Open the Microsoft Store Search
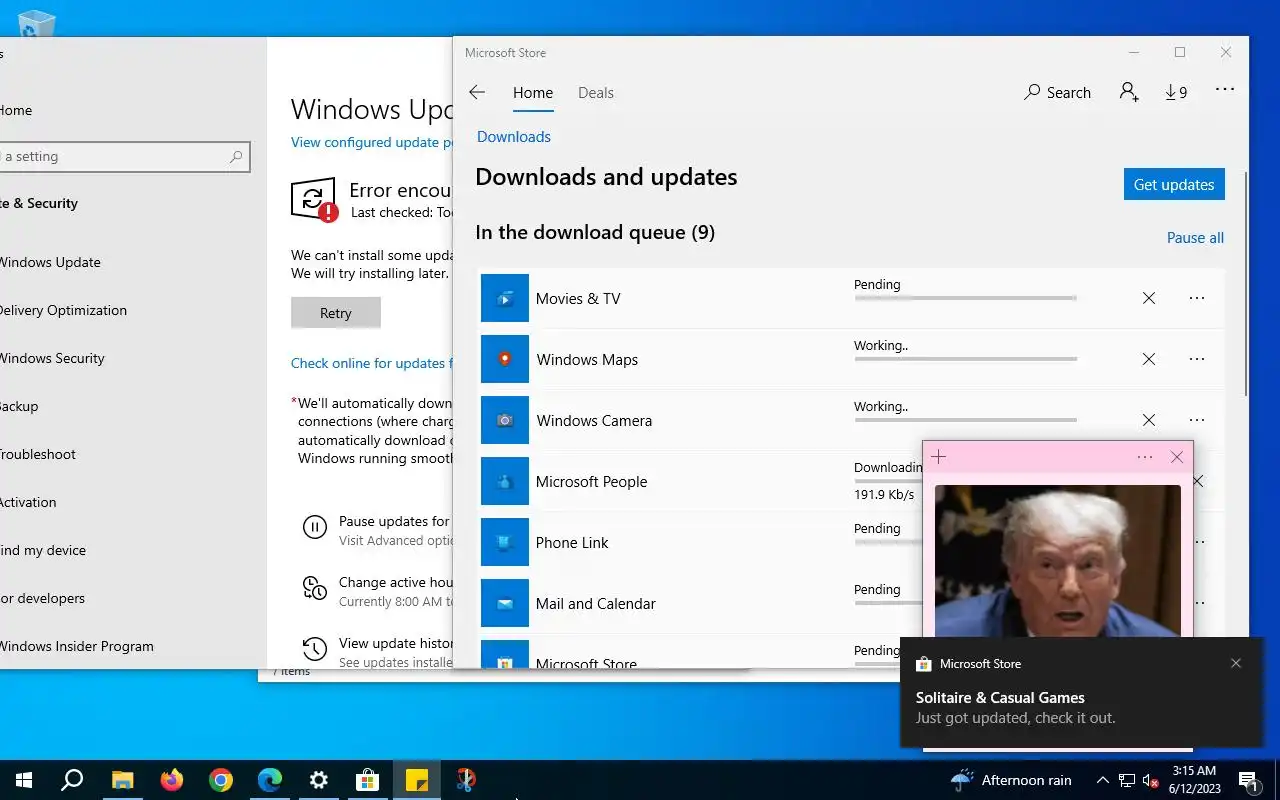This screenshot has width=1280, height=800. (x=1057, y=92)
